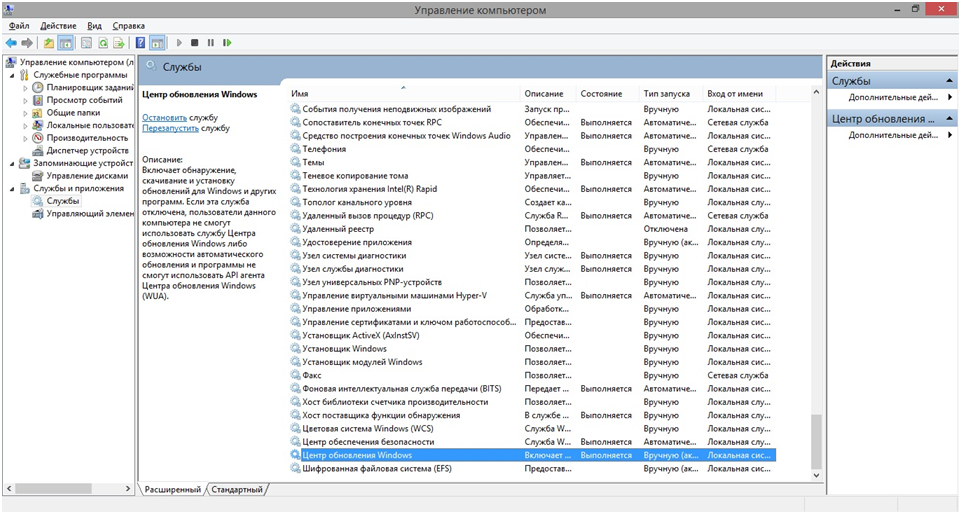The width and height of the screenshot is (961, 514).
Task: Click the Restart service toolbar icon
Action: tap(227, 43)
